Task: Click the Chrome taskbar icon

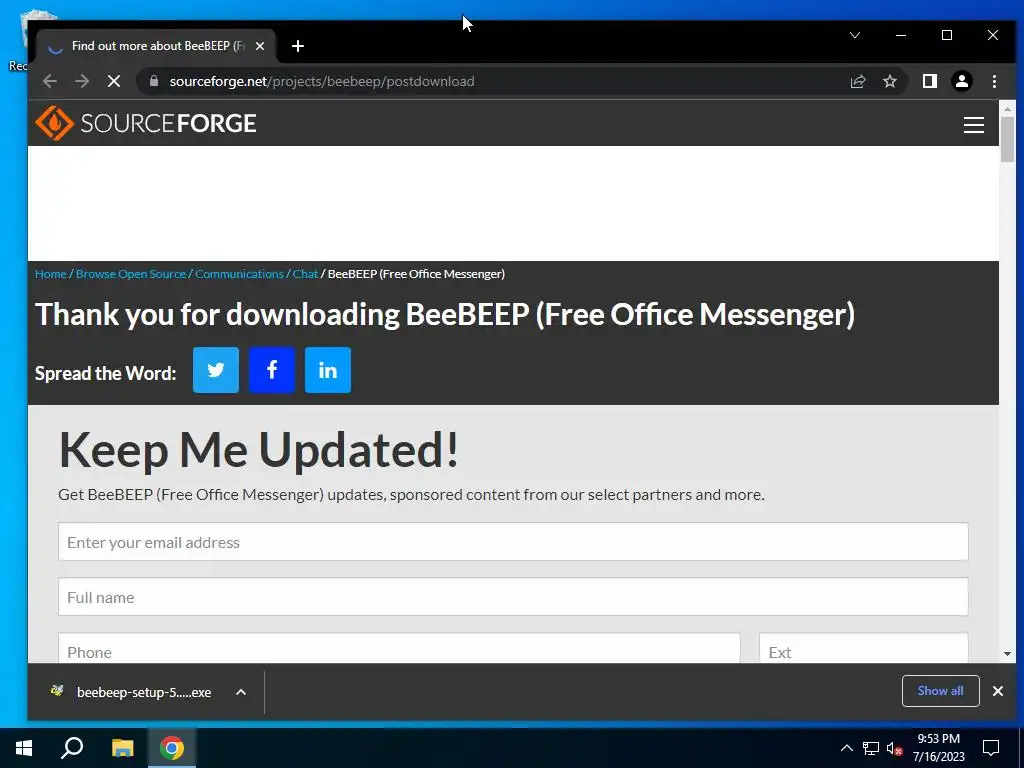Action: click(x=172, y=748)
